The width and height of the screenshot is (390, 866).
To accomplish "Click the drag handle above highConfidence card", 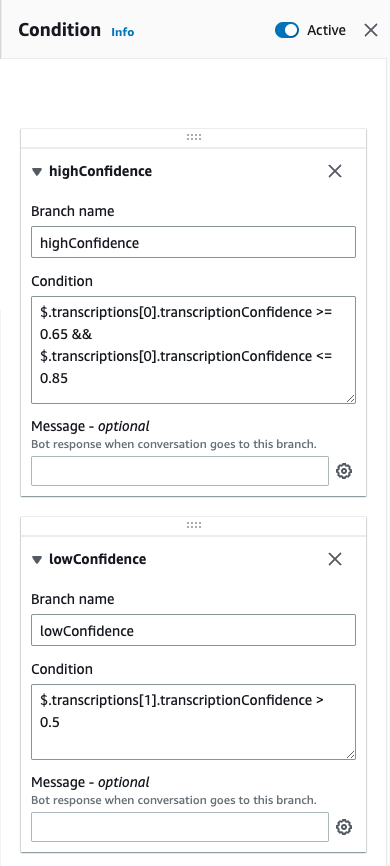I will [193, 138].
